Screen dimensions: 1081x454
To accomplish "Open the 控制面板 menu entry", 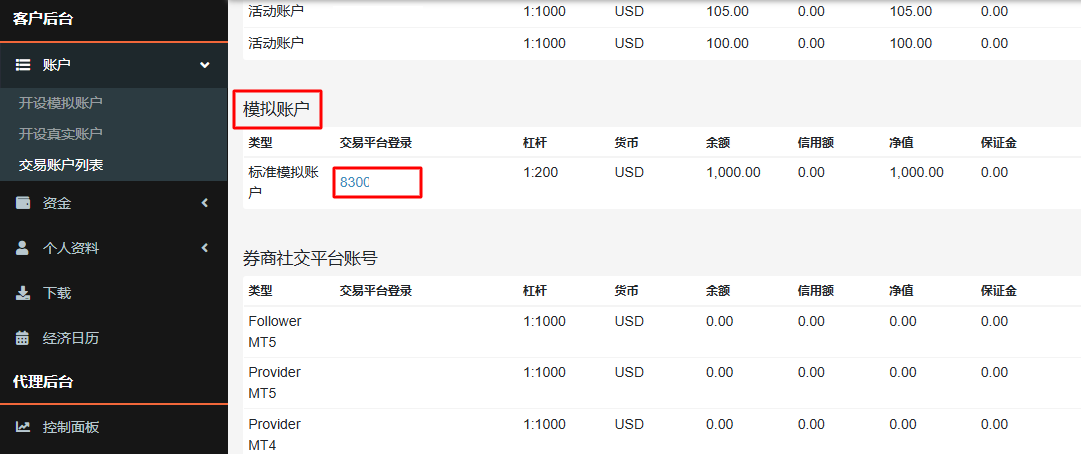I will [71, 427].
